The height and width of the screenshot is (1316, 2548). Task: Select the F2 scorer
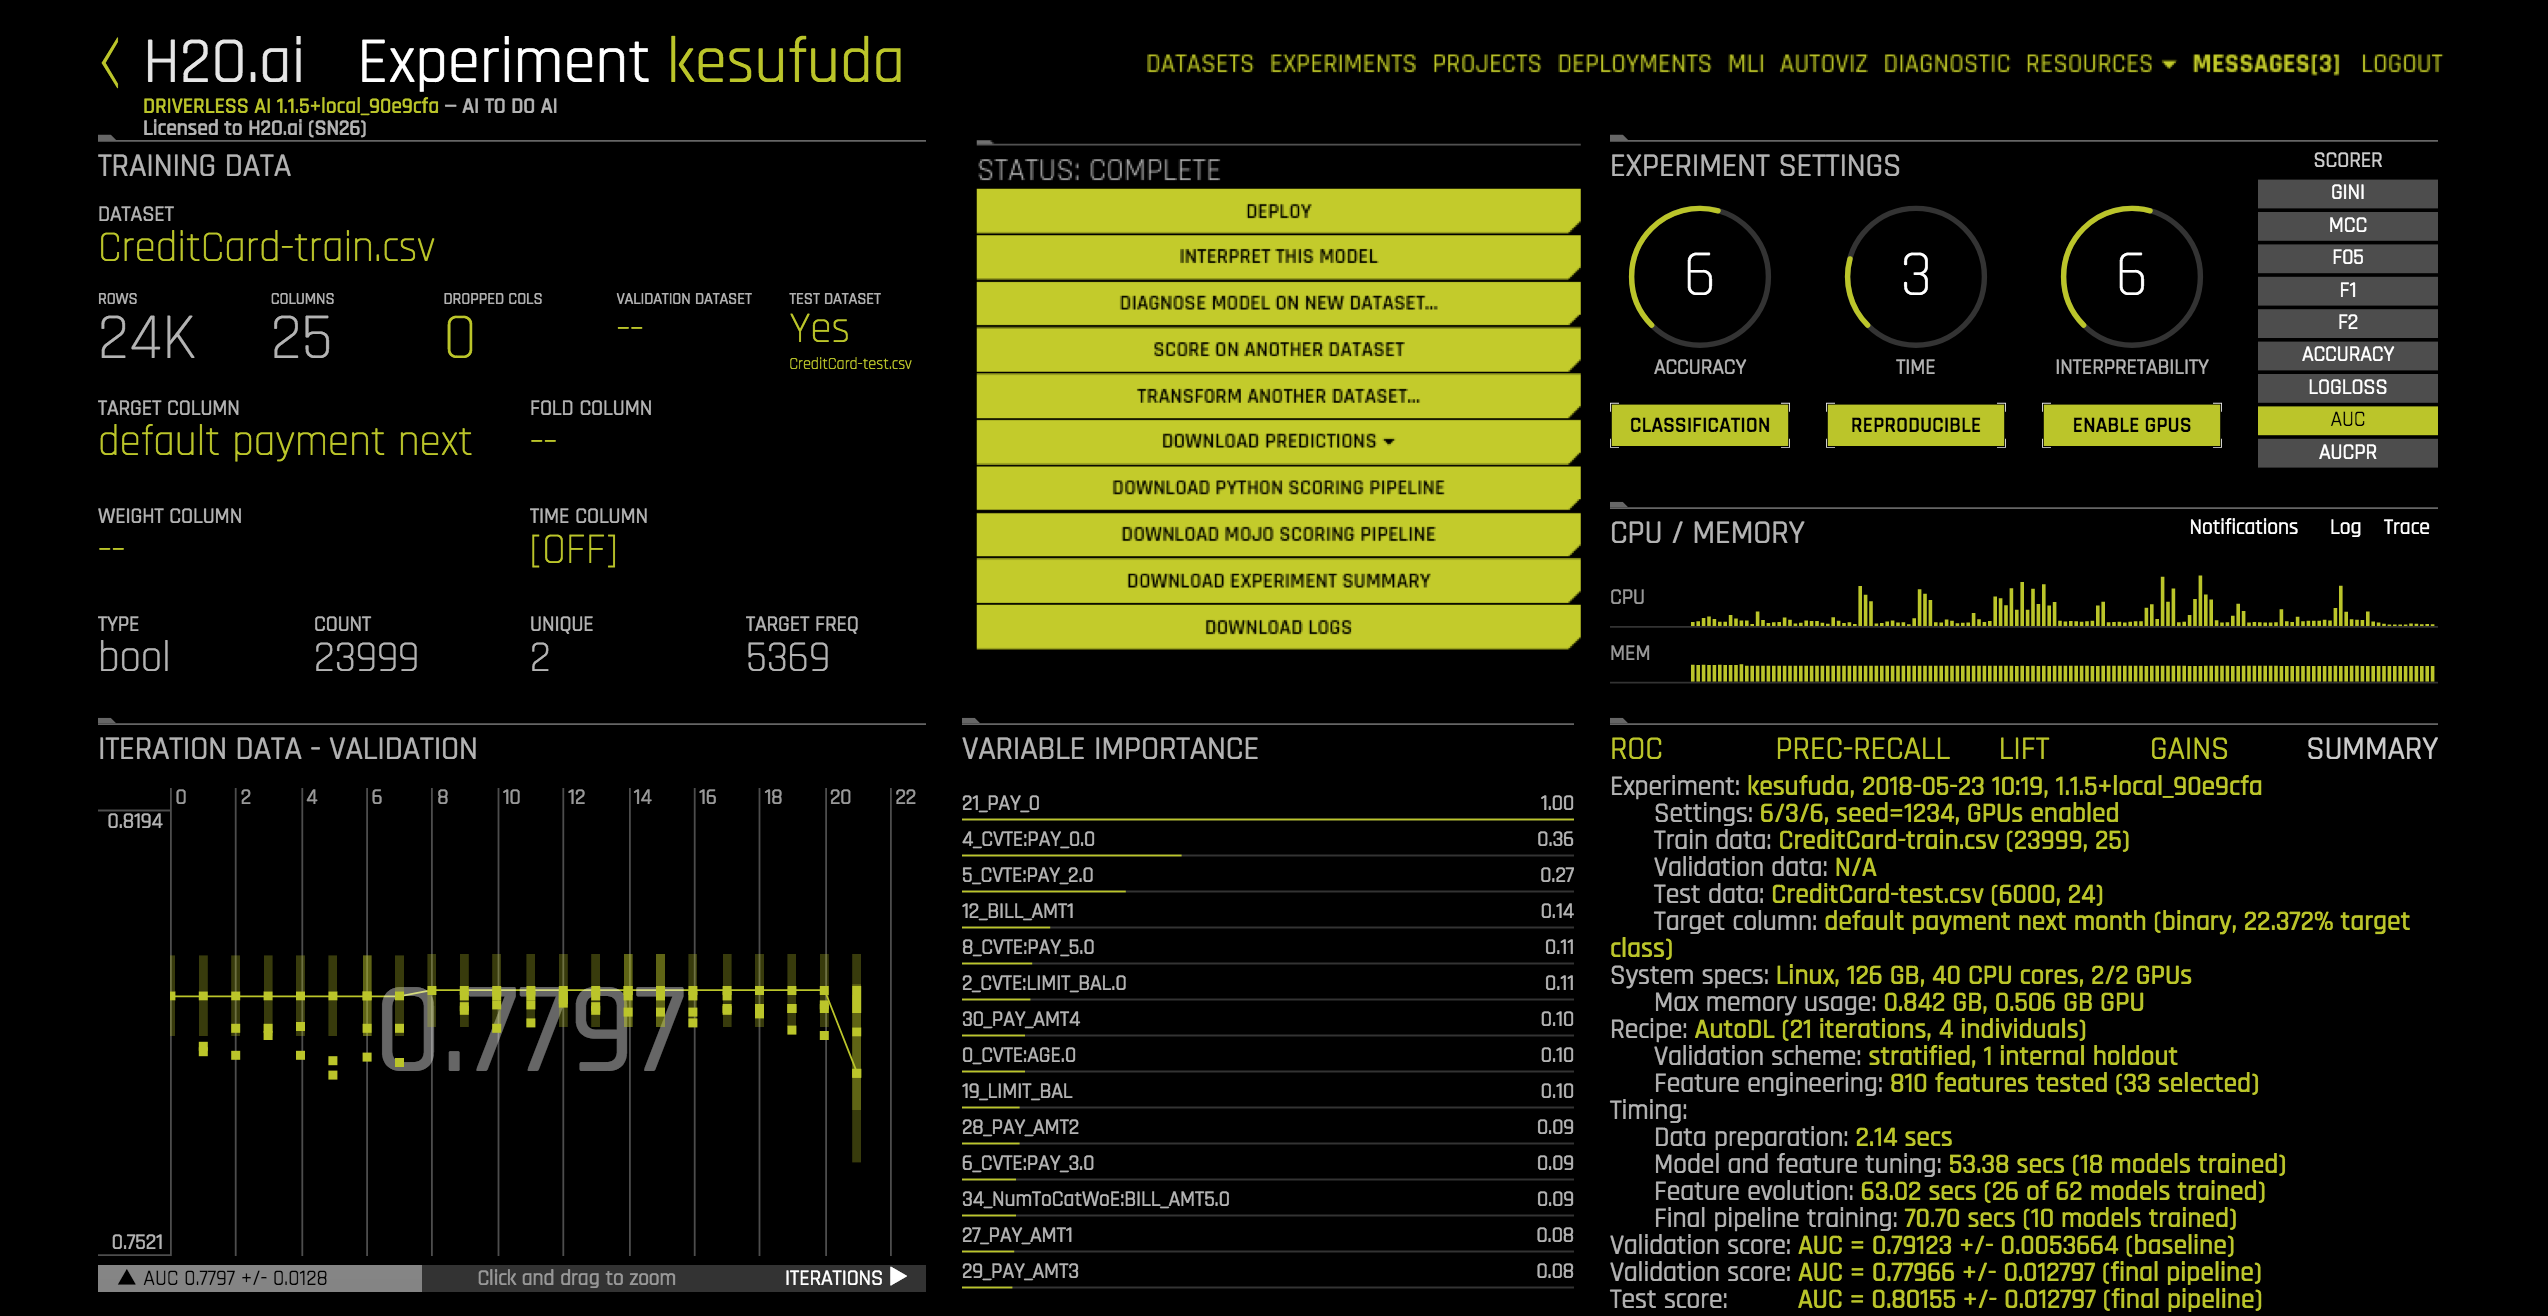click(x=2347, y=322)
